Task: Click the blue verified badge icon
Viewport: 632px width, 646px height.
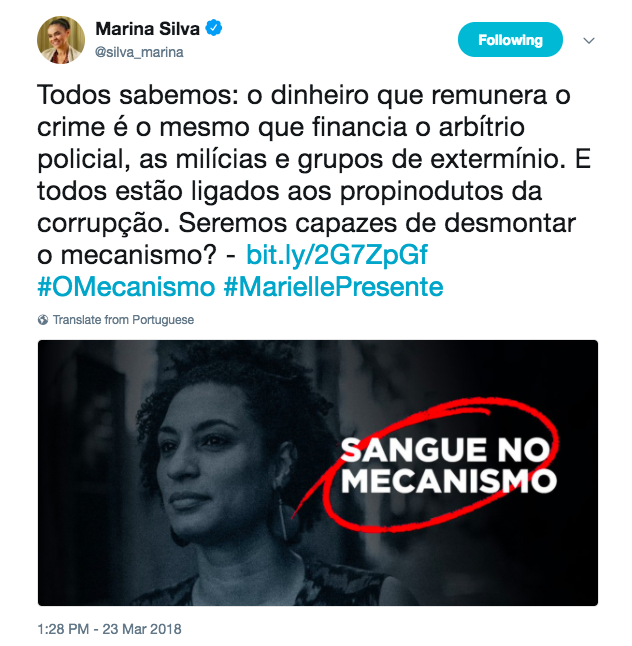Action: [214, 28]
